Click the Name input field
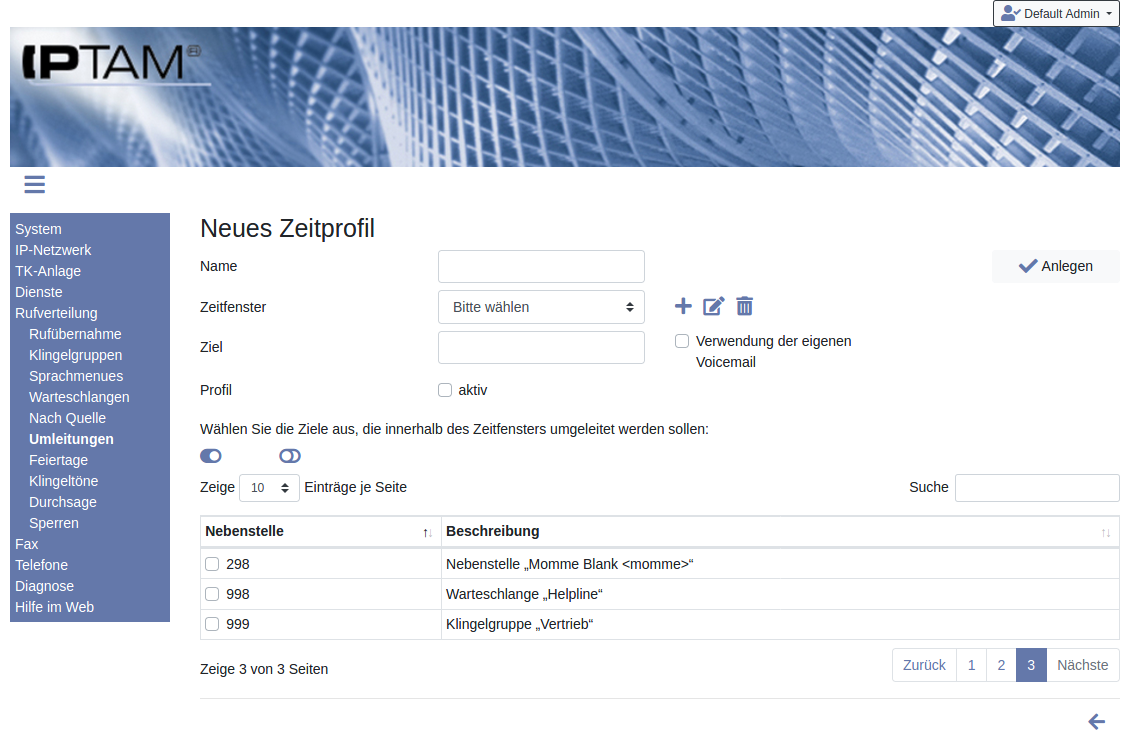The width and height of the screenshot is (1137, 737). (541, 267)
